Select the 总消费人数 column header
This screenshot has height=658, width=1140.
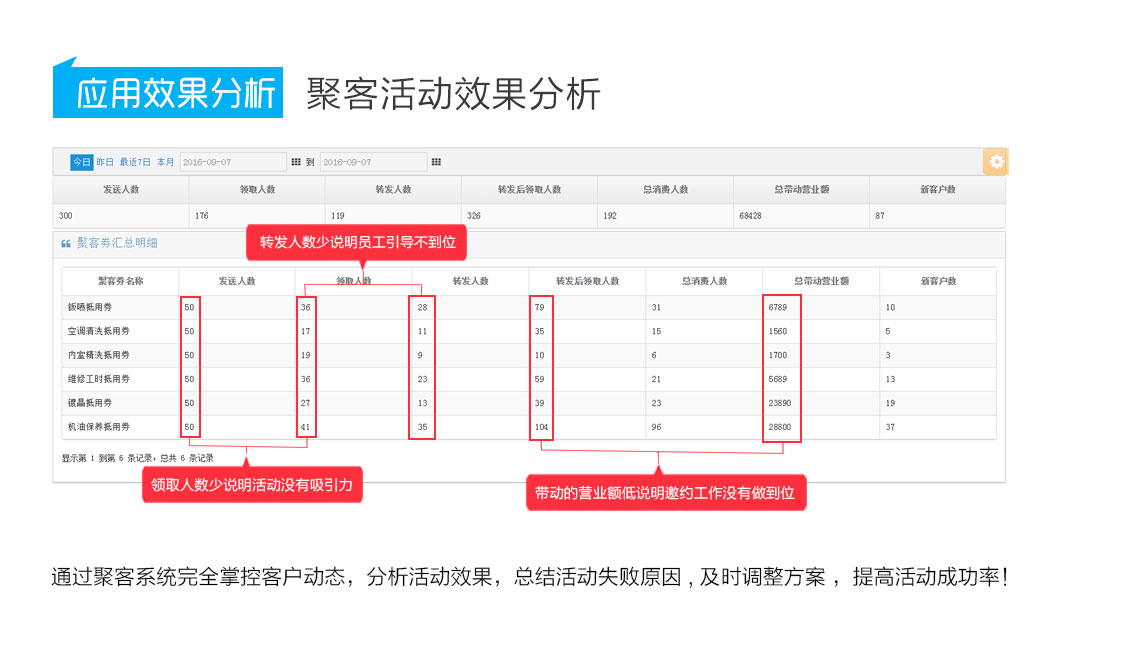704,281
